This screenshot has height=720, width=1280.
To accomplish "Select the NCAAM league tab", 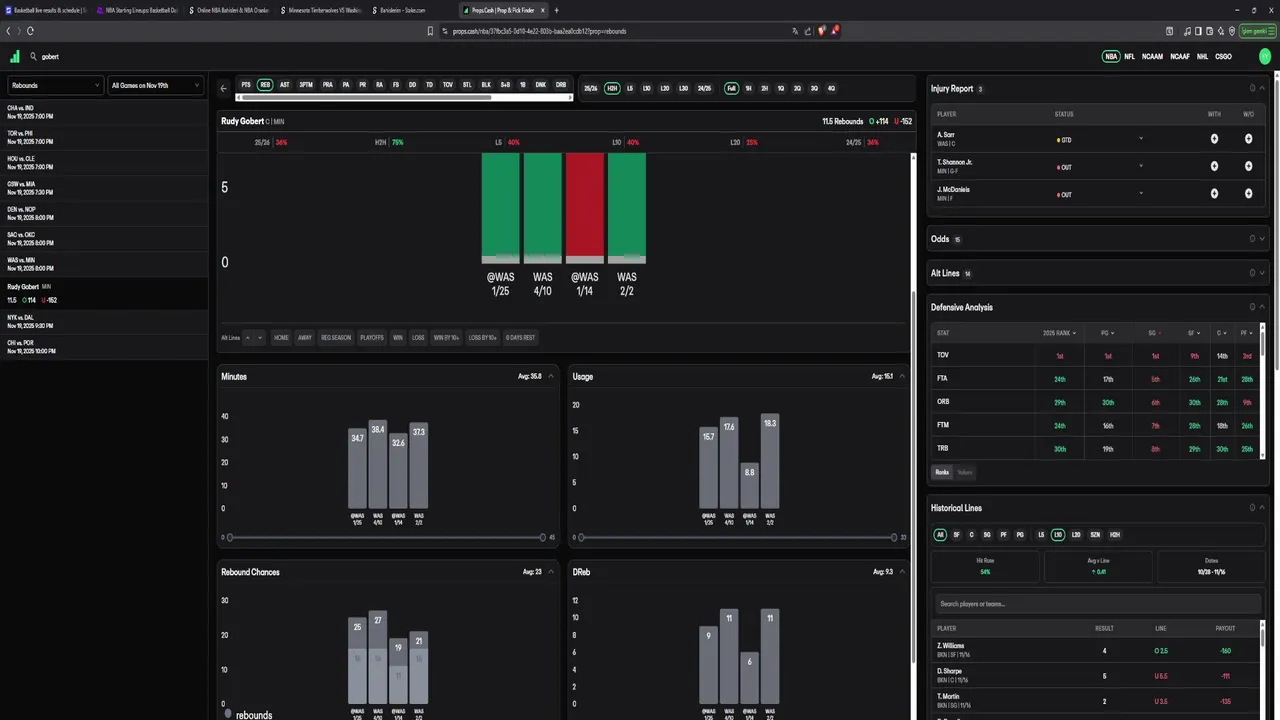I will point(1152,57).
